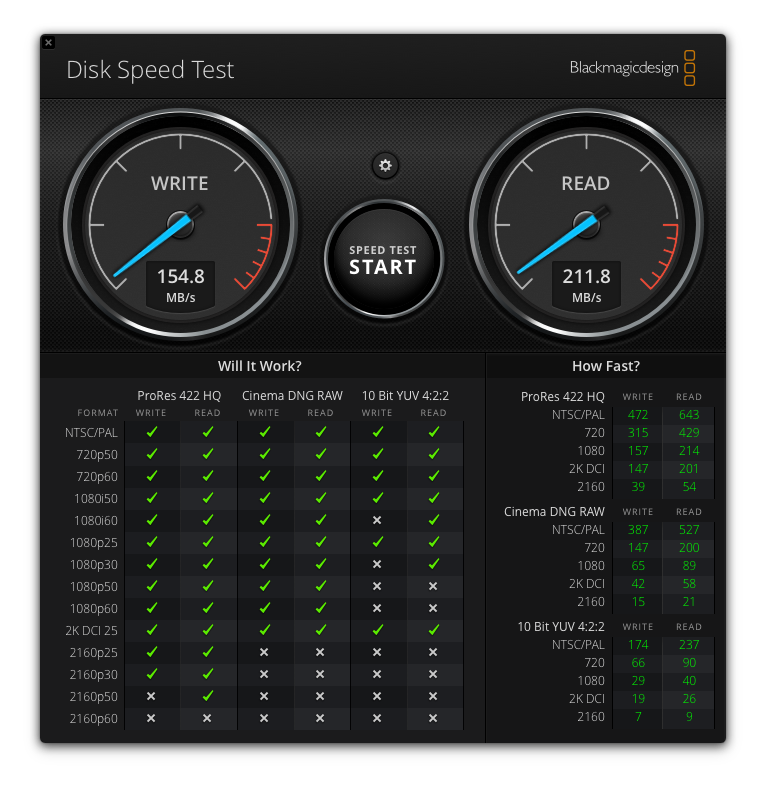766x790 pixels.
Task: Click the Cinema DNG write checkmark for 1080p50
Action: coord(264,586)
